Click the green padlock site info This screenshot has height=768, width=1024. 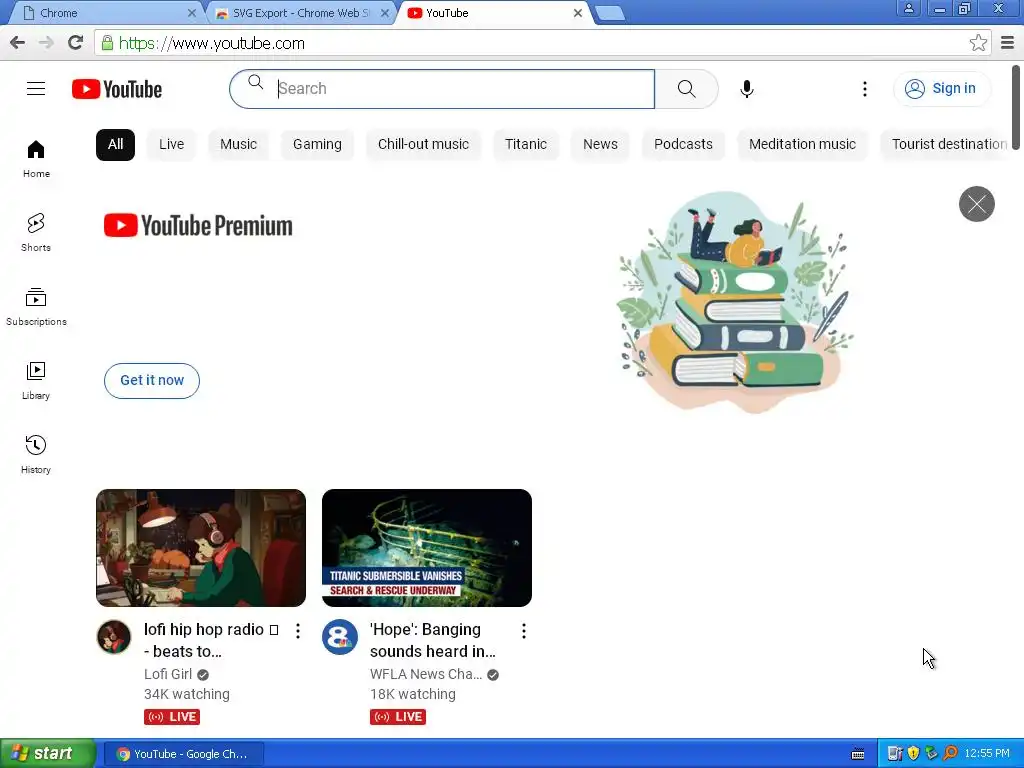(x=107, y=43)
